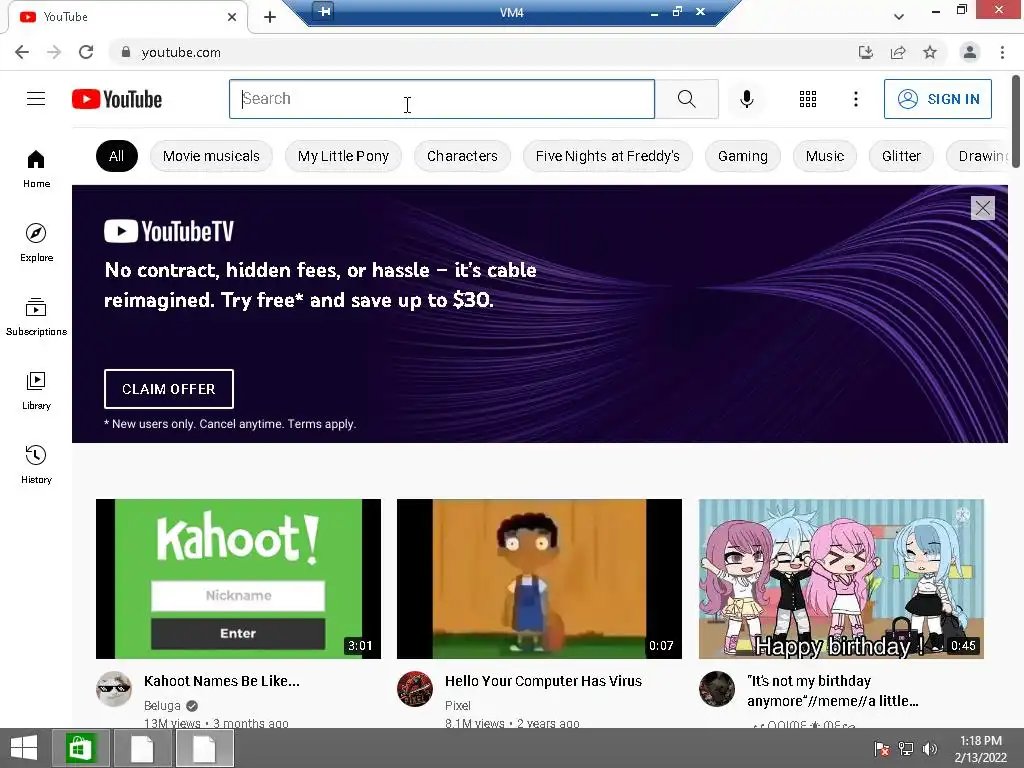Screen dimensions: 1024x768
Task: Open the YouTube apps grid
Action: point(808,99)
